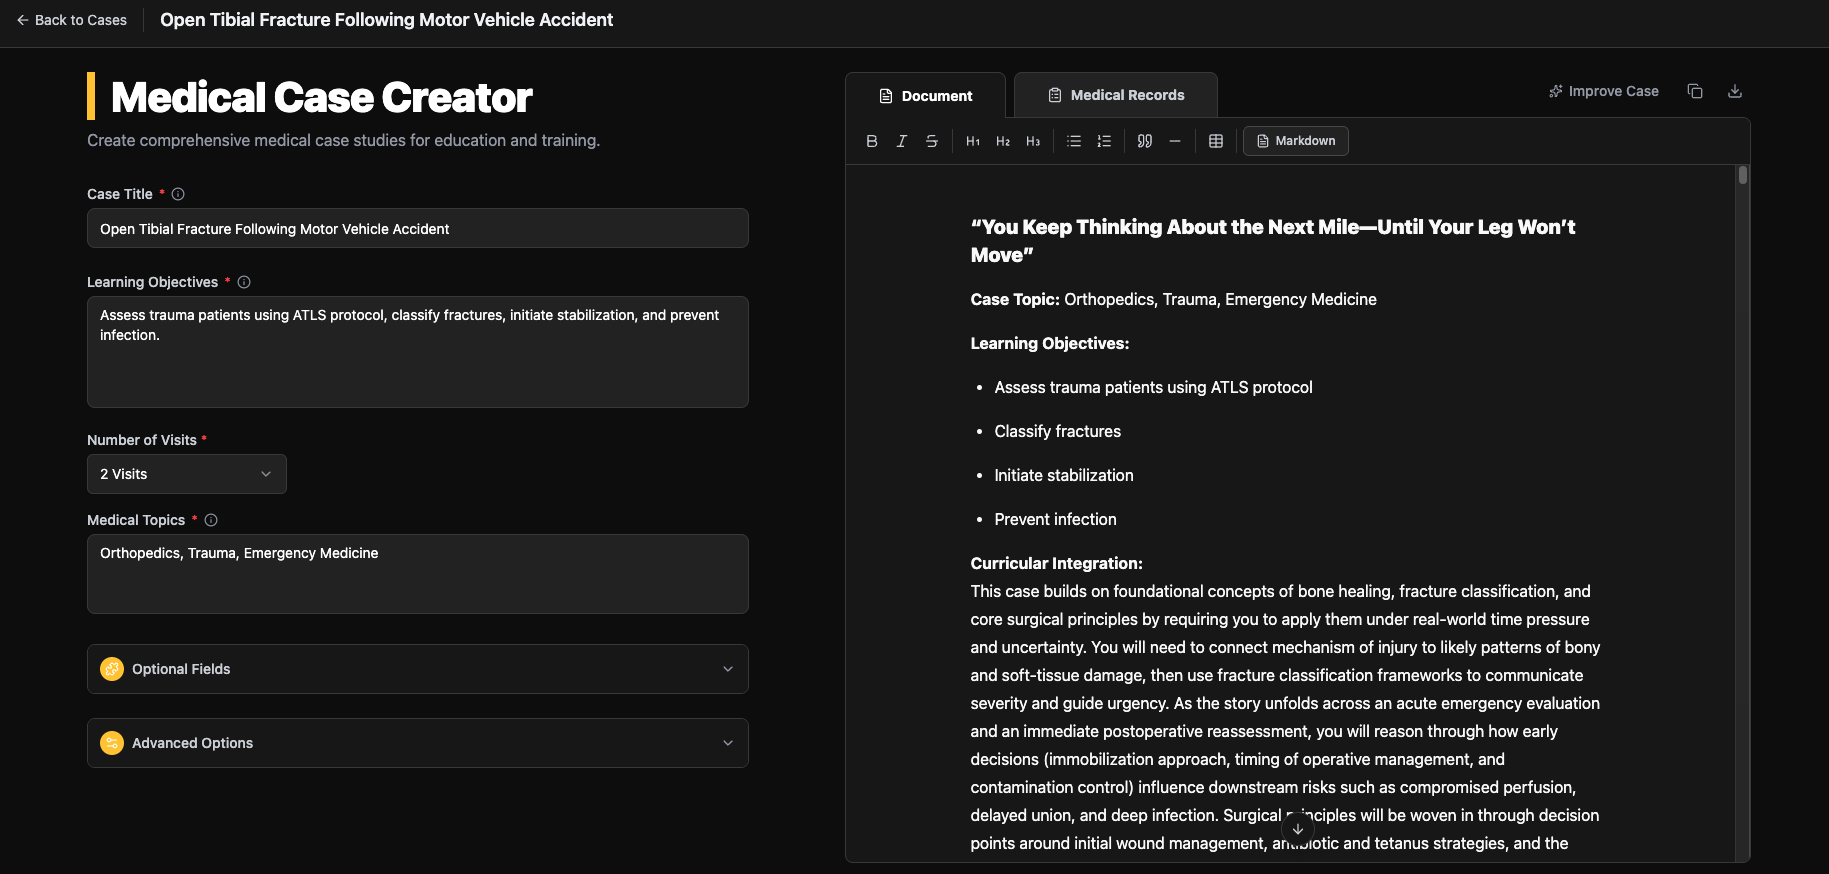Switch to the Medical Records tab
Screen dimensions: 1829x874
click(x=1115, y=95)
